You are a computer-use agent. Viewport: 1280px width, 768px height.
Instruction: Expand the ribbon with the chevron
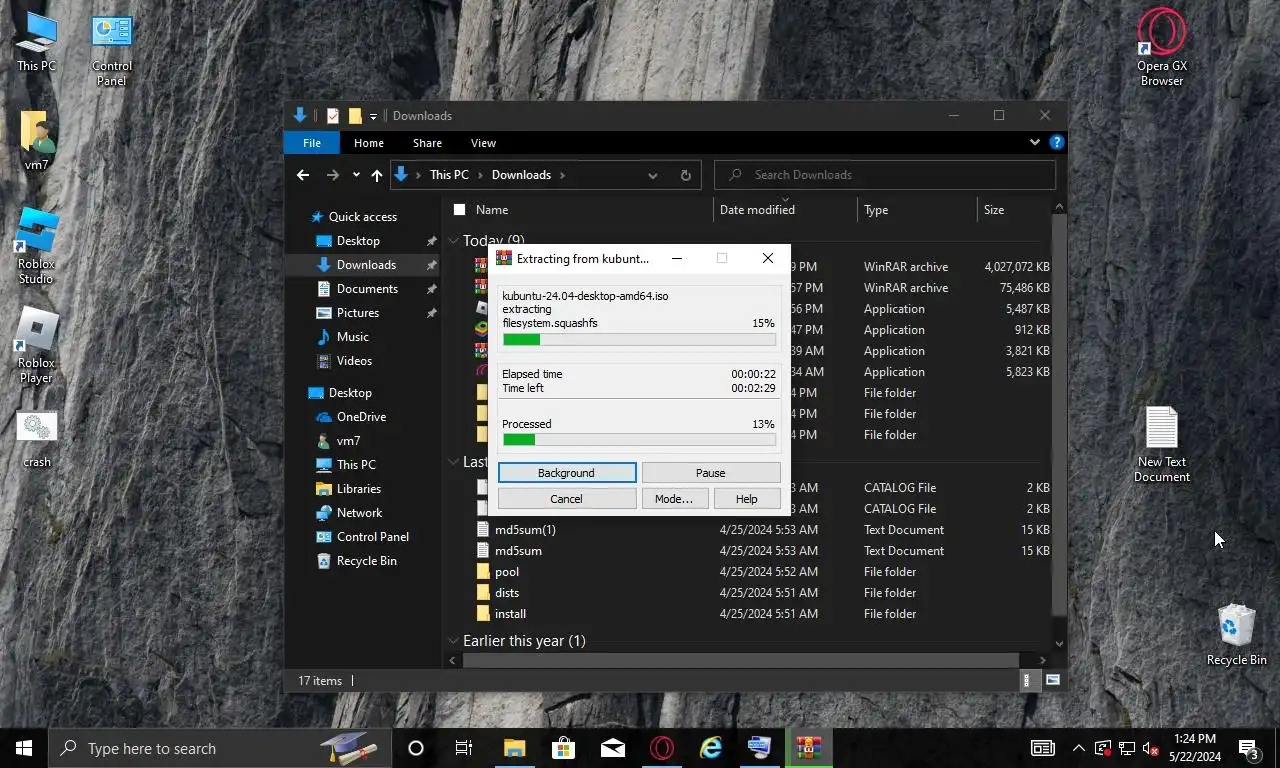1035,143
